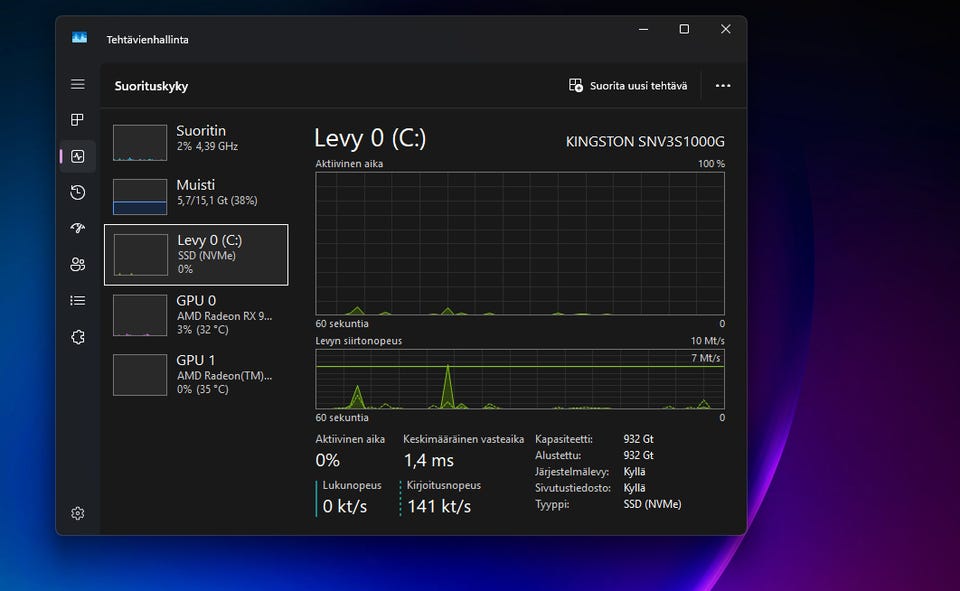Screen dimensions: 960x591
Task: Open the Services puzzle icon
Action: click(x=78, y=337)
